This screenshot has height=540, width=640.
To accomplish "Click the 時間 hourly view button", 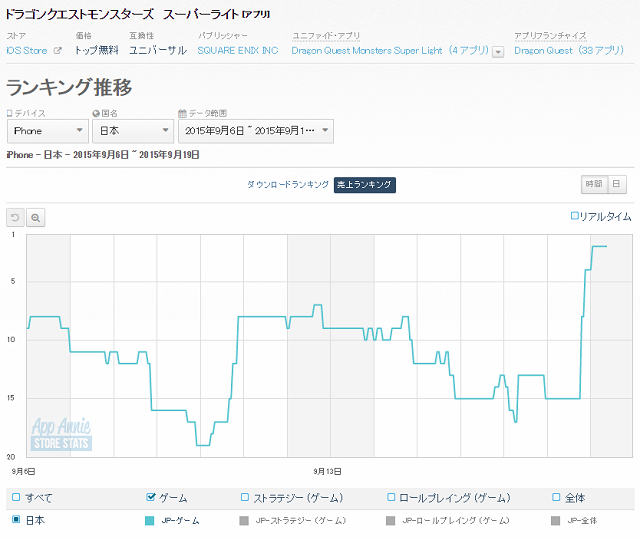I will pyautogui.click(x=594, y=184).
